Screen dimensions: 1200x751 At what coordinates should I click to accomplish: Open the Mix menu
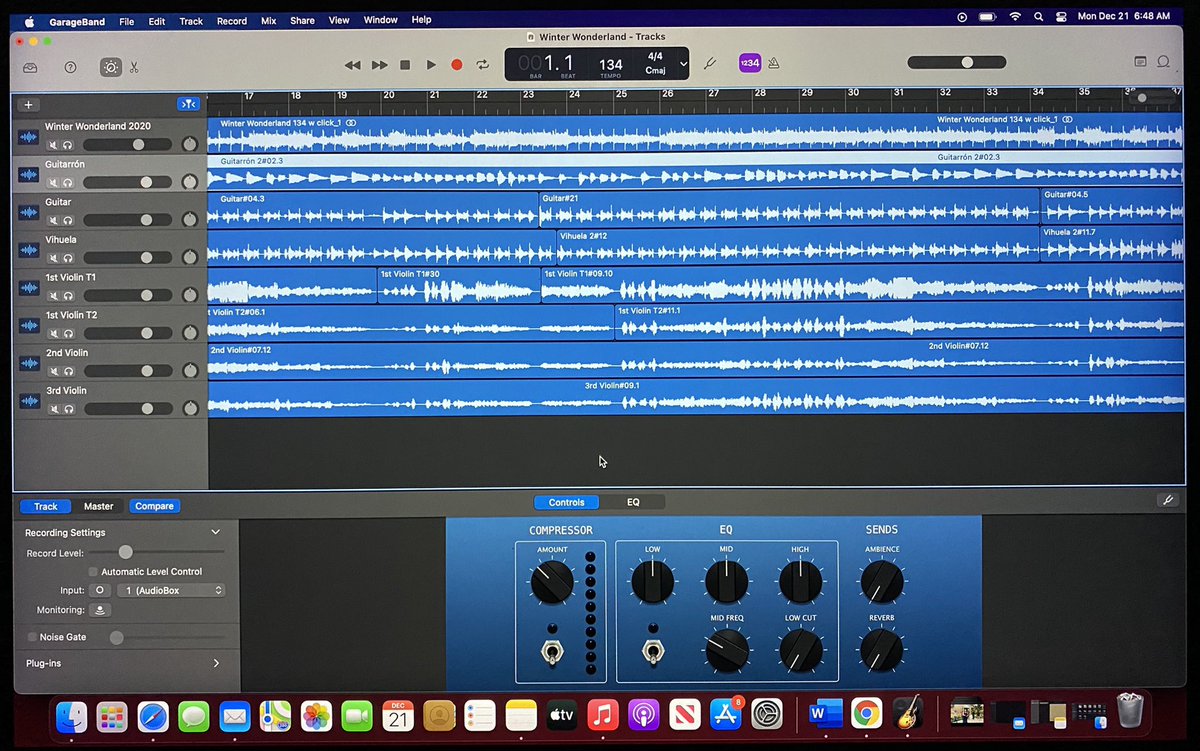click(268, 20)
